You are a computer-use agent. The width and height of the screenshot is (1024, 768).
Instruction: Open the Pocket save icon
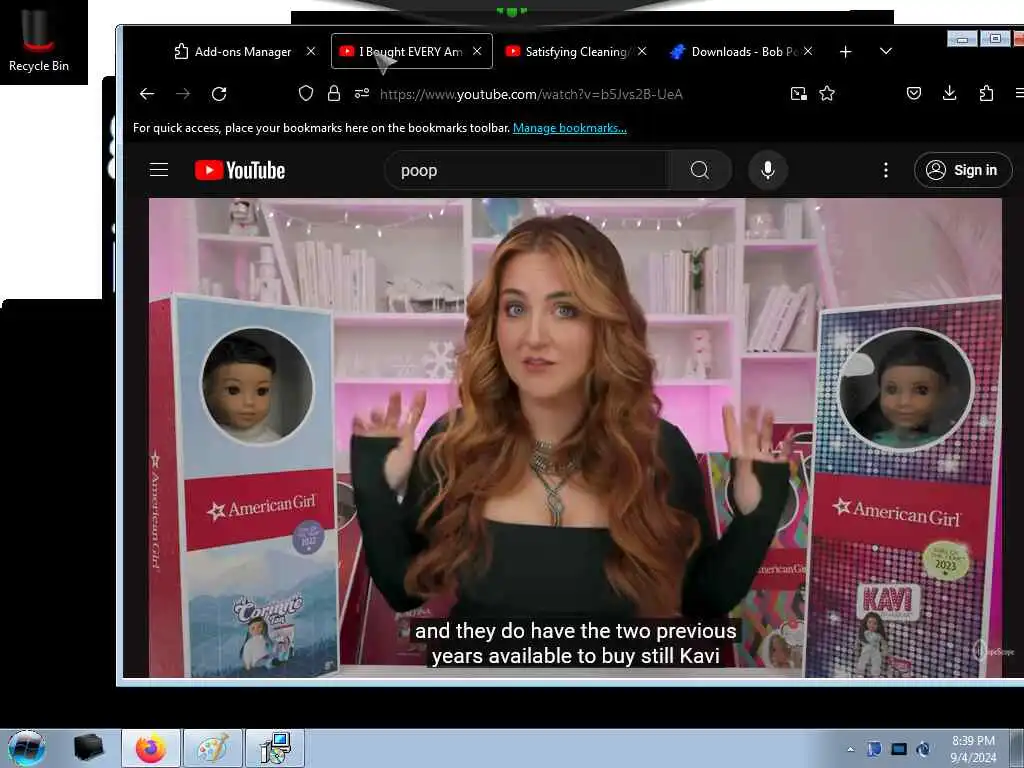coord(914,93)
